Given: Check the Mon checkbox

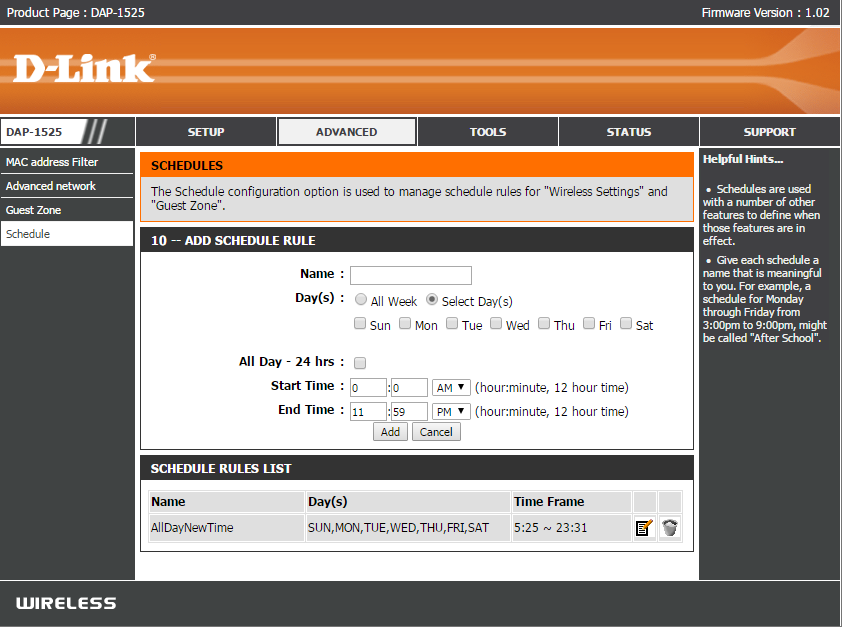Looking at the screenshot, I should (405, 323).
